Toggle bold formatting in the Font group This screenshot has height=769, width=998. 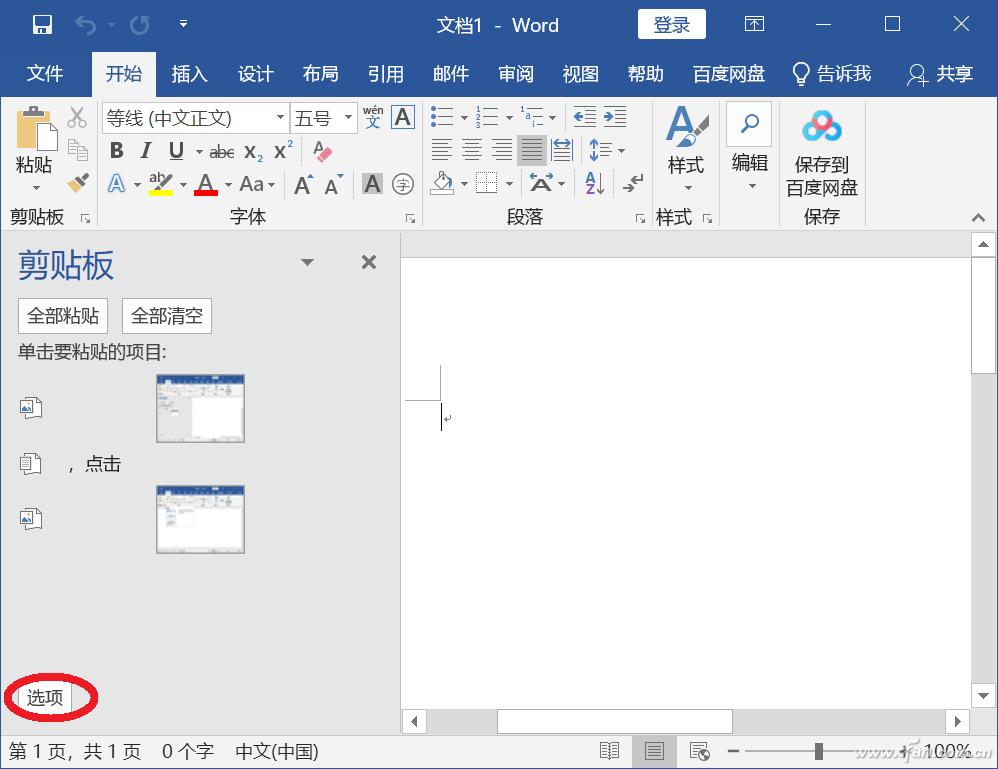coord(116,149)
